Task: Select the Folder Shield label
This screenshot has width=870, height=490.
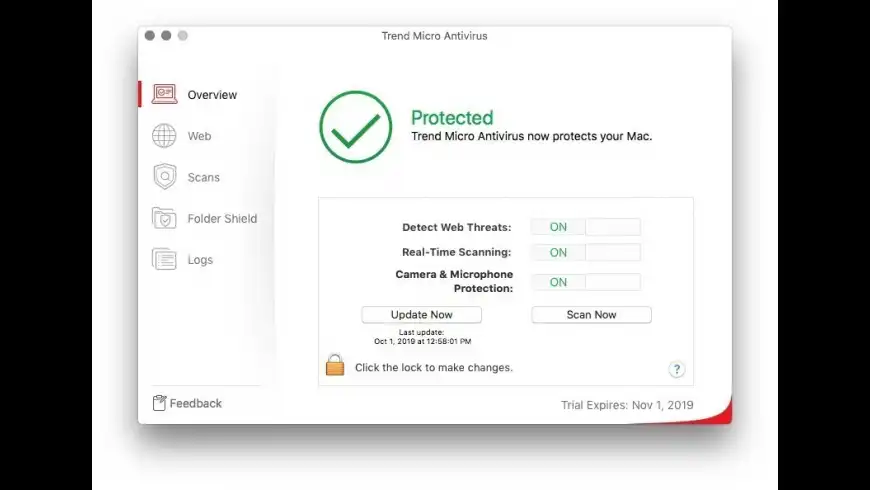Action: pyautogui.click(x=222, y=218)
